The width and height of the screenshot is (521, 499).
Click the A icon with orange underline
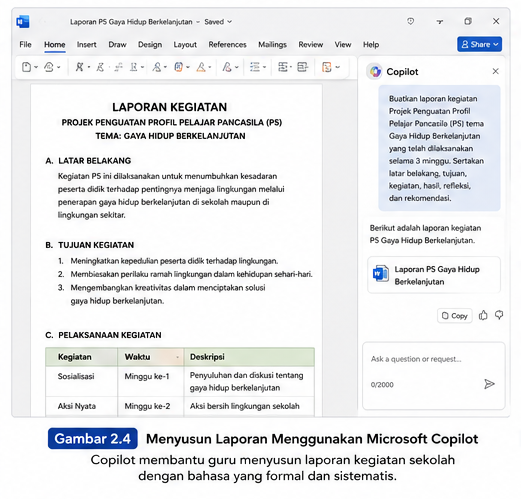coord(201,67)
